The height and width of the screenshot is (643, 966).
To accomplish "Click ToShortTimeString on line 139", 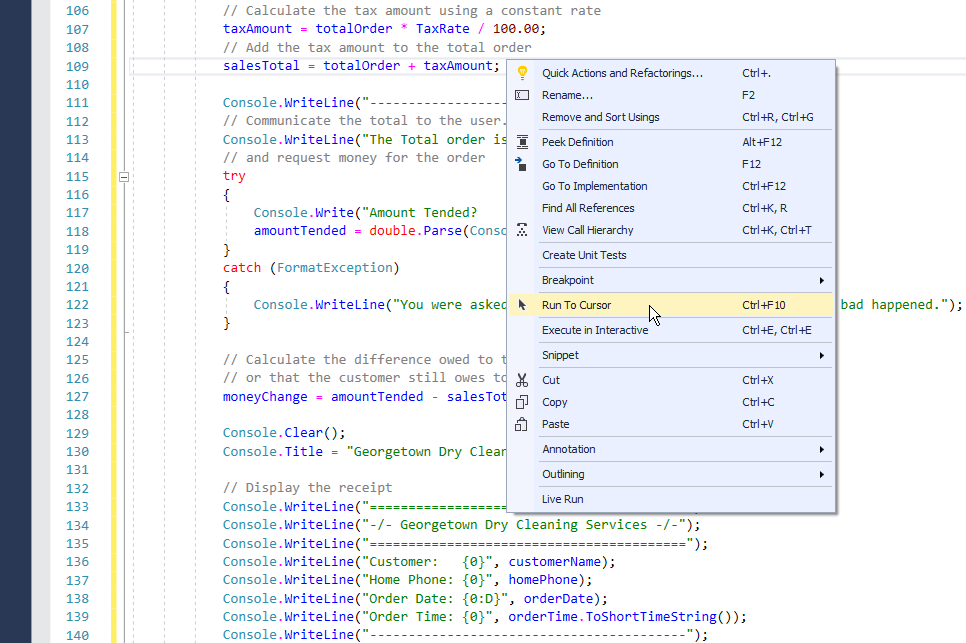I will pyautogui.click(x=651, y=617).
